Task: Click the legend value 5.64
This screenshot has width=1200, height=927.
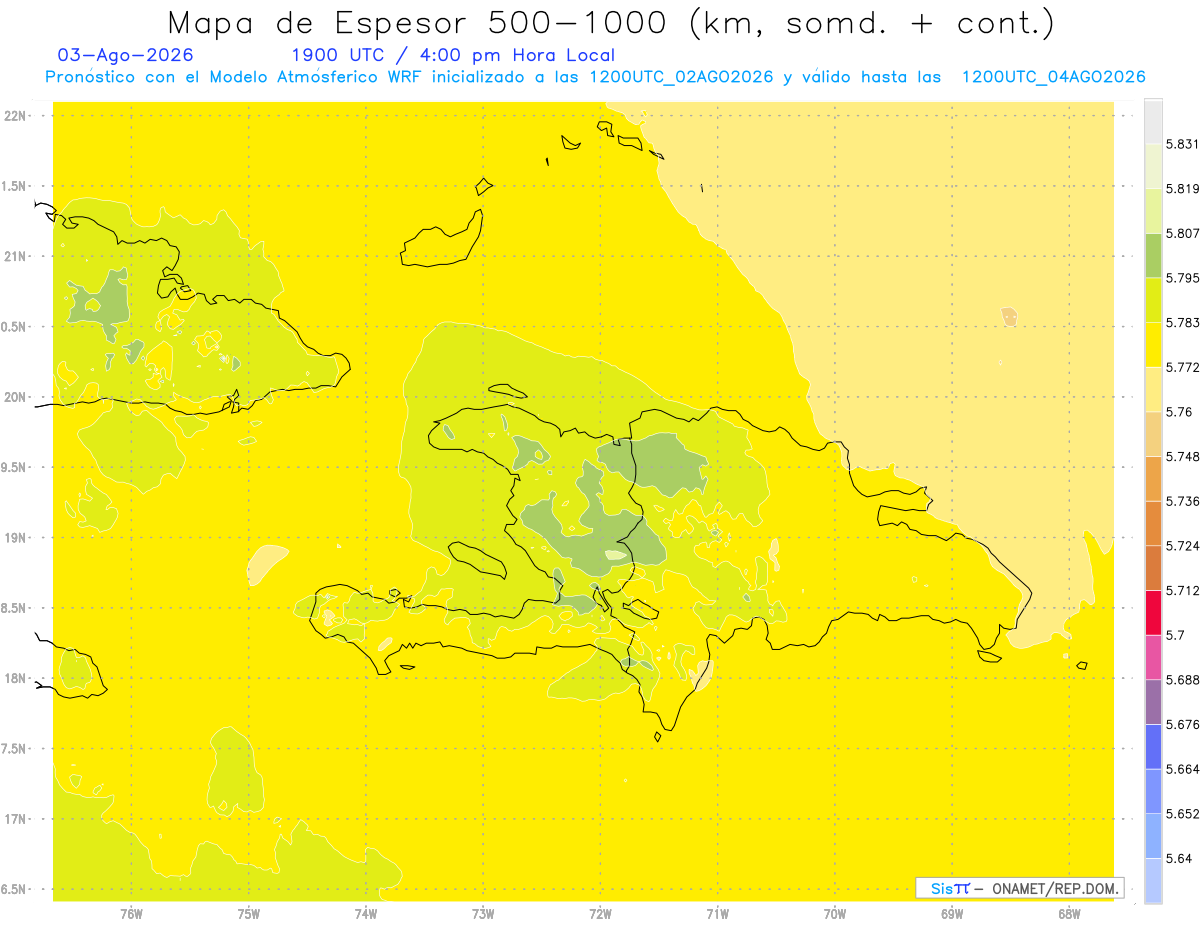Action: coord(1179,858)
